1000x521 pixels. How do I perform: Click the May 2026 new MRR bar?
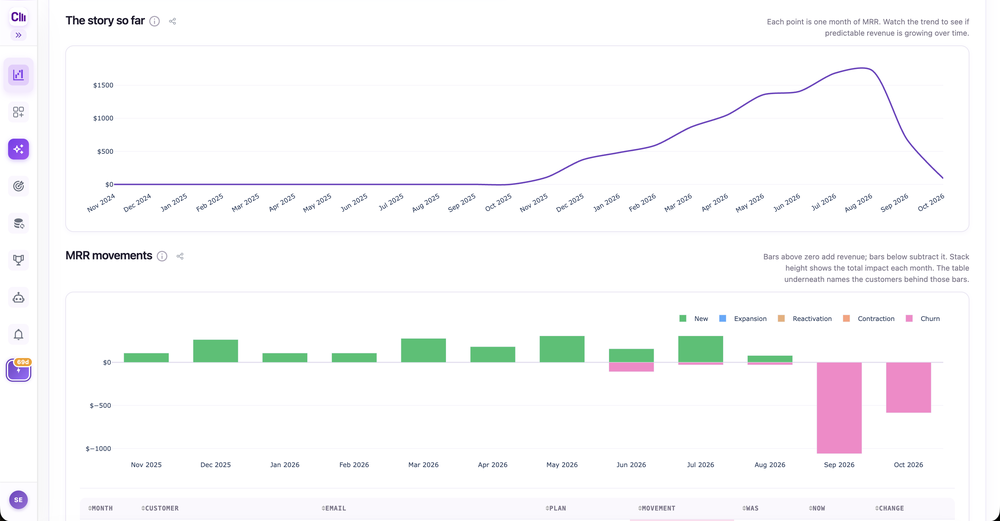[562, 349]
